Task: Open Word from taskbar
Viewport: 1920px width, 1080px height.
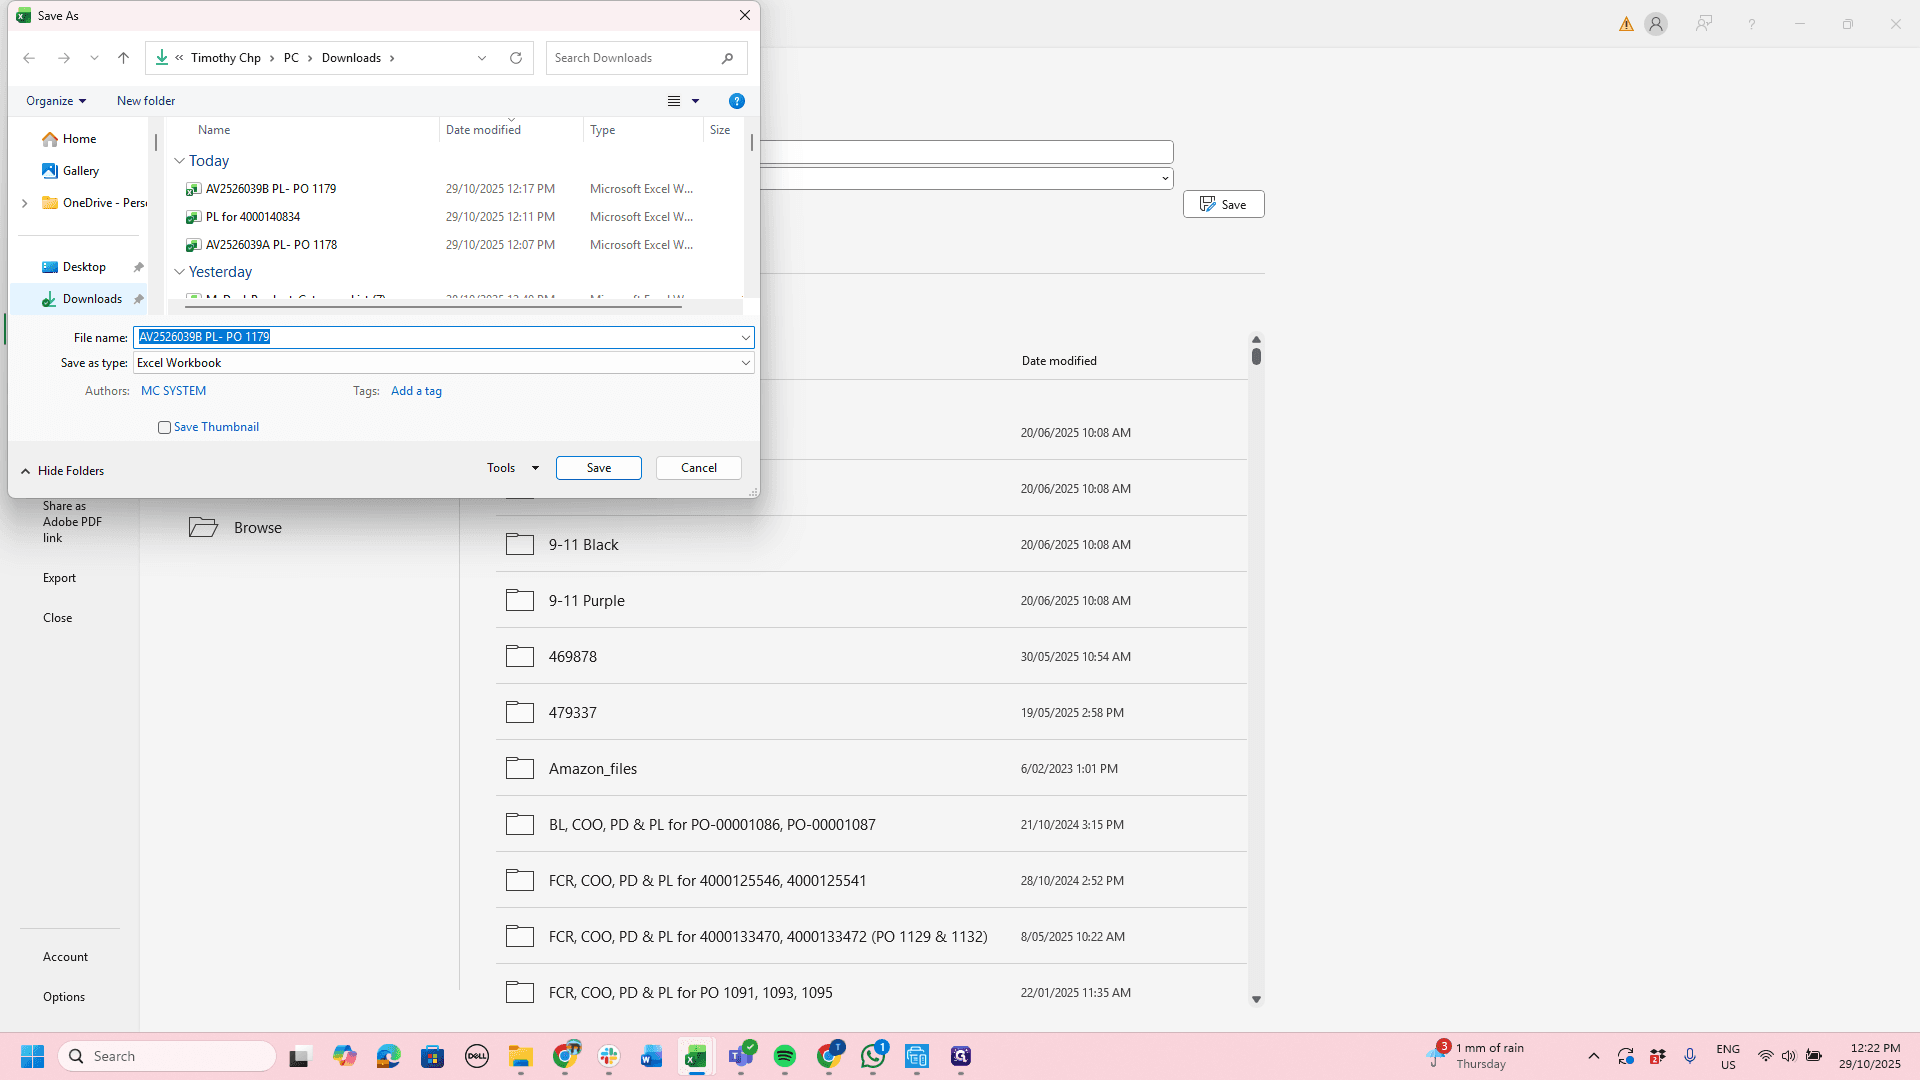Action: (652, 1056)
